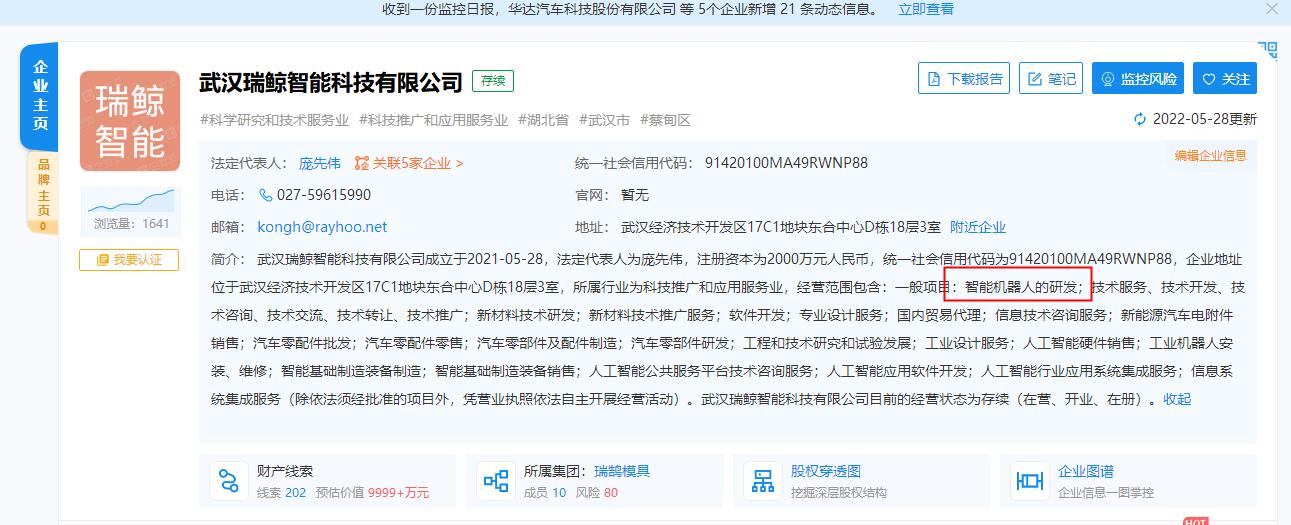Expand 关联5家企业 link

409,163
